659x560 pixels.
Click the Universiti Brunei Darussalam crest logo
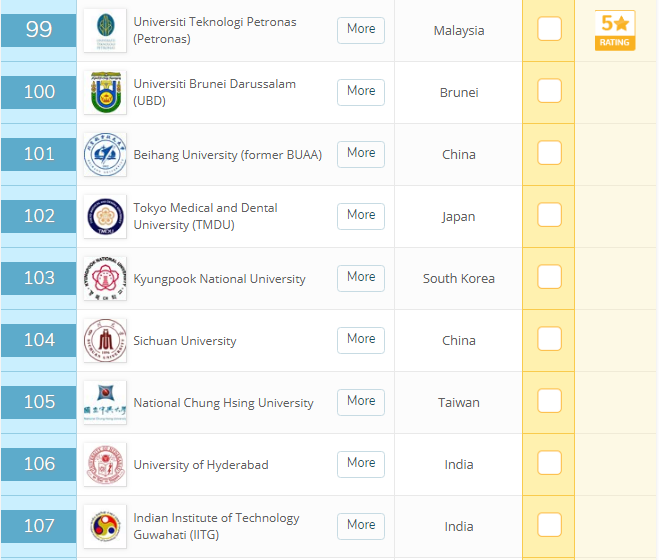coord(105,92)
